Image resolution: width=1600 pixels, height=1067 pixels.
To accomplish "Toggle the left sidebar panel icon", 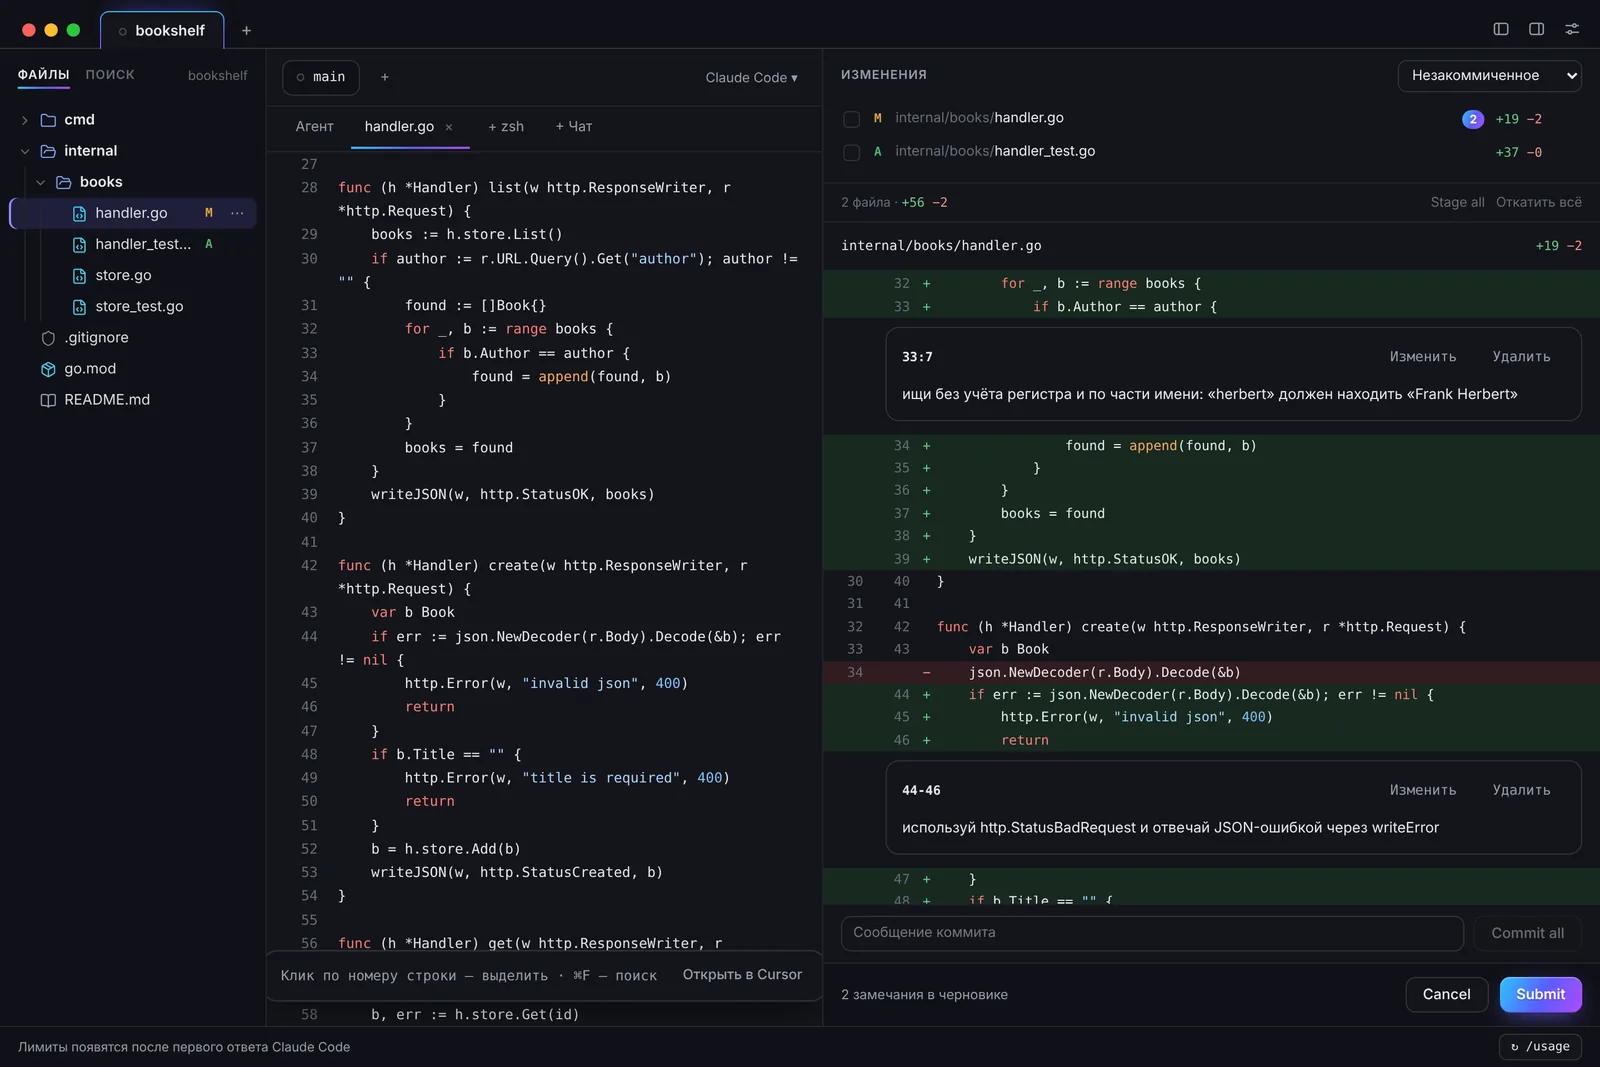I will pos(1501,29).
